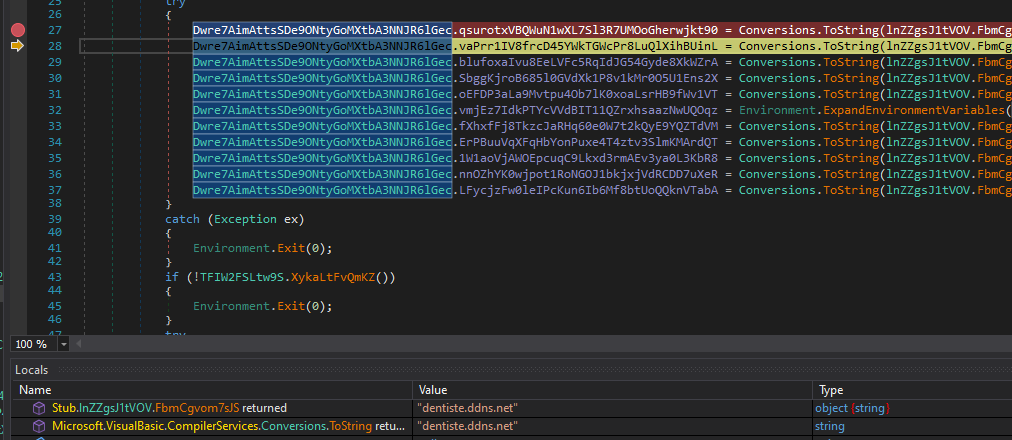
Task: Select the first "dentiste.ddns.net" value cell
Action: tap(467, 408)
